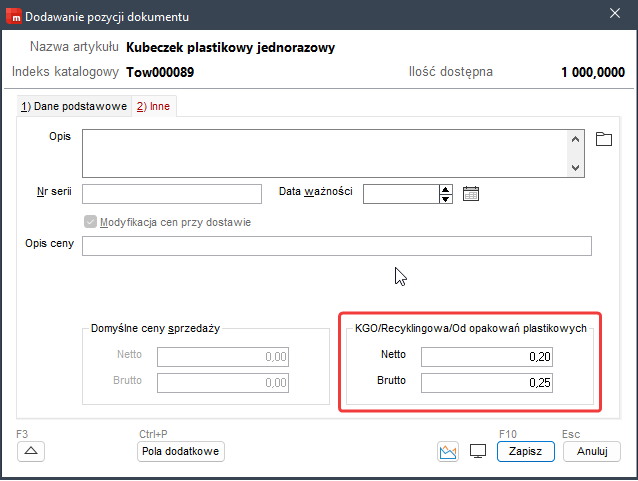Close the Dodawanie pozycji dokumentu dialog

(x=613, y=14)
